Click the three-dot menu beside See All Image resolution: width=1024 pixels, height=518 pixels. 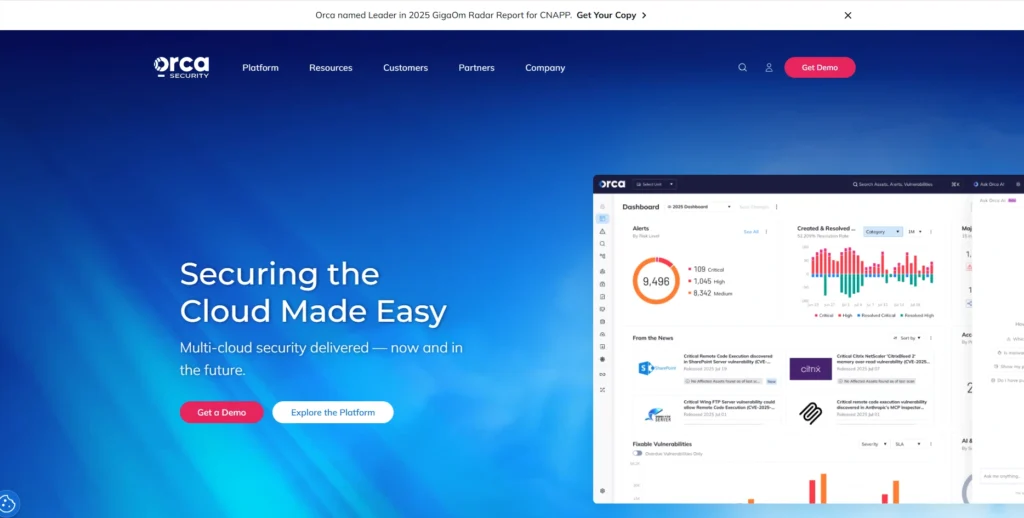[766, 231]
